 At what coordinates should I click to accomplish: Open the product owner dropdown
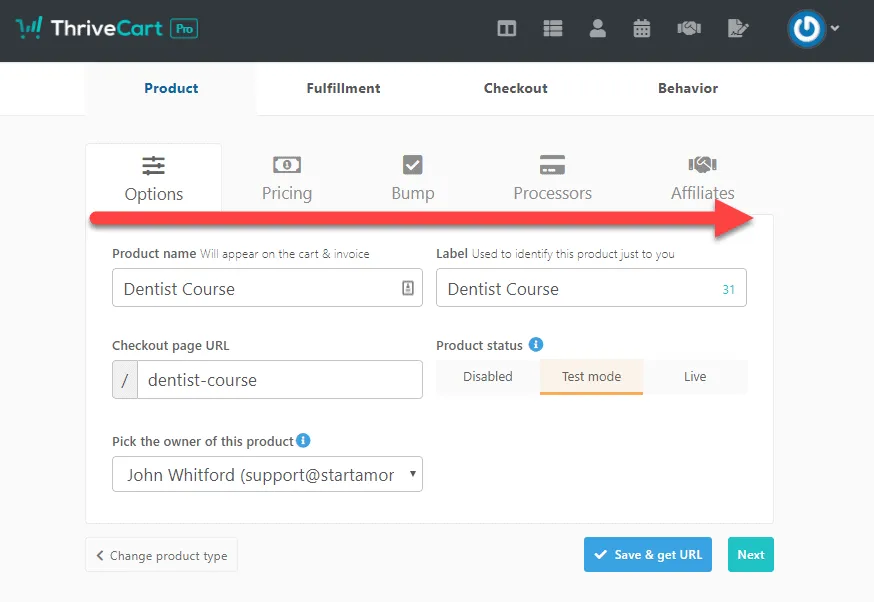click(x=267, y=474)
